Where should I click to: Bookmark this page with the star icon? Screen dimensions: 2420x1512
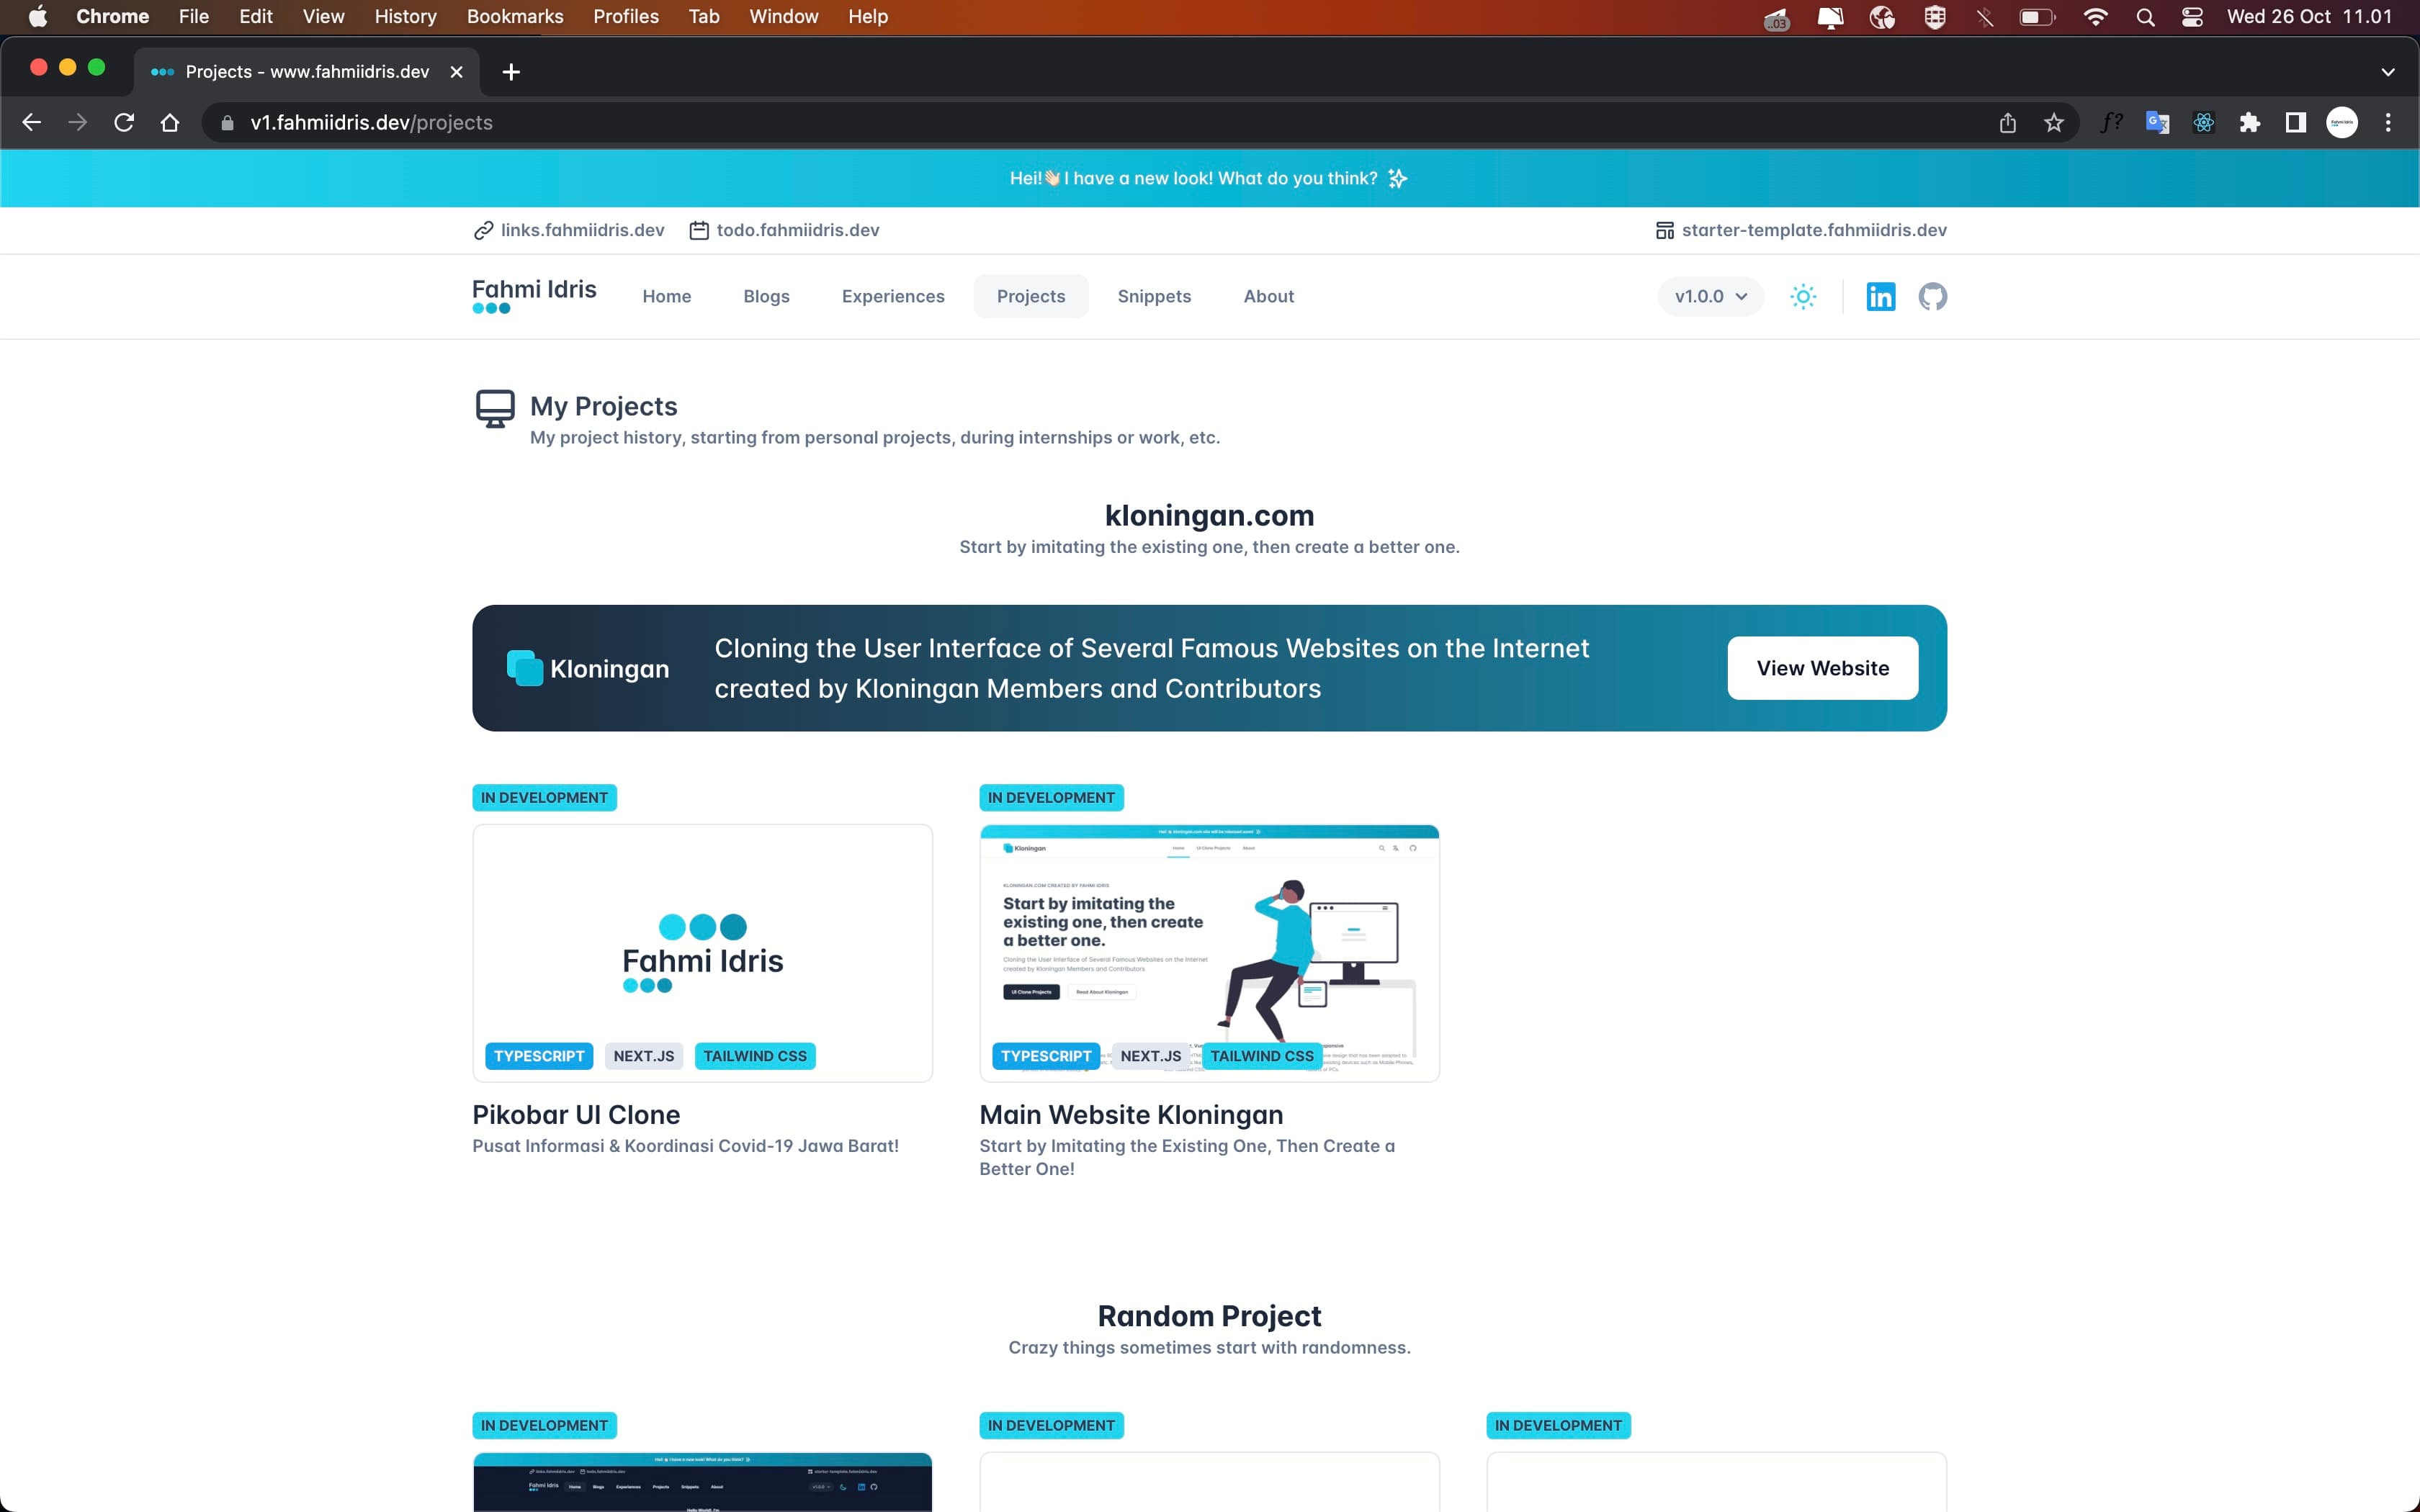[x=2054, y=123]
